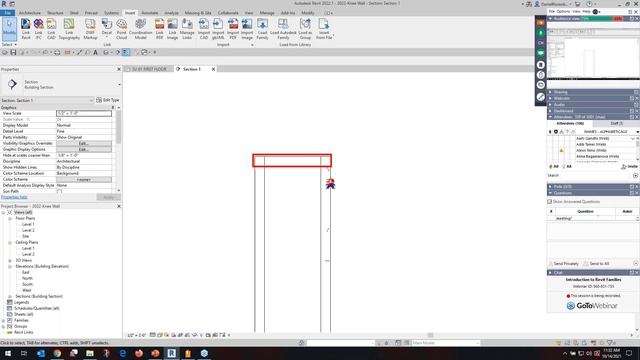Click the Import PDF tool
640x360 pixels.
coord(233,29)
